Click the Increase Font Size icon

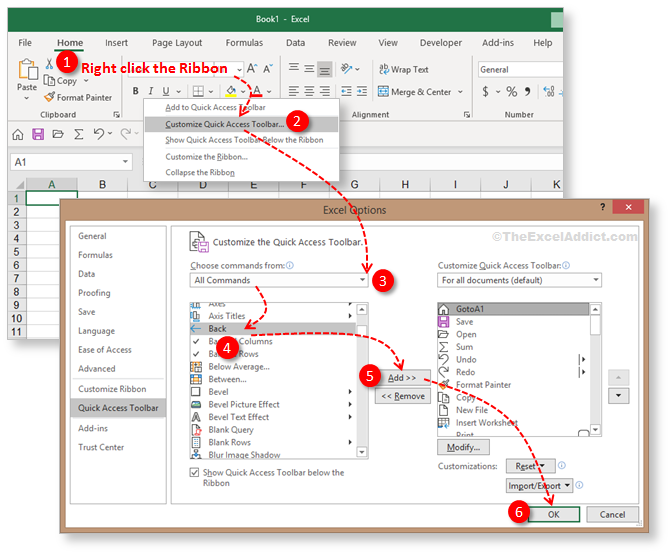click(x=252, y=68)
